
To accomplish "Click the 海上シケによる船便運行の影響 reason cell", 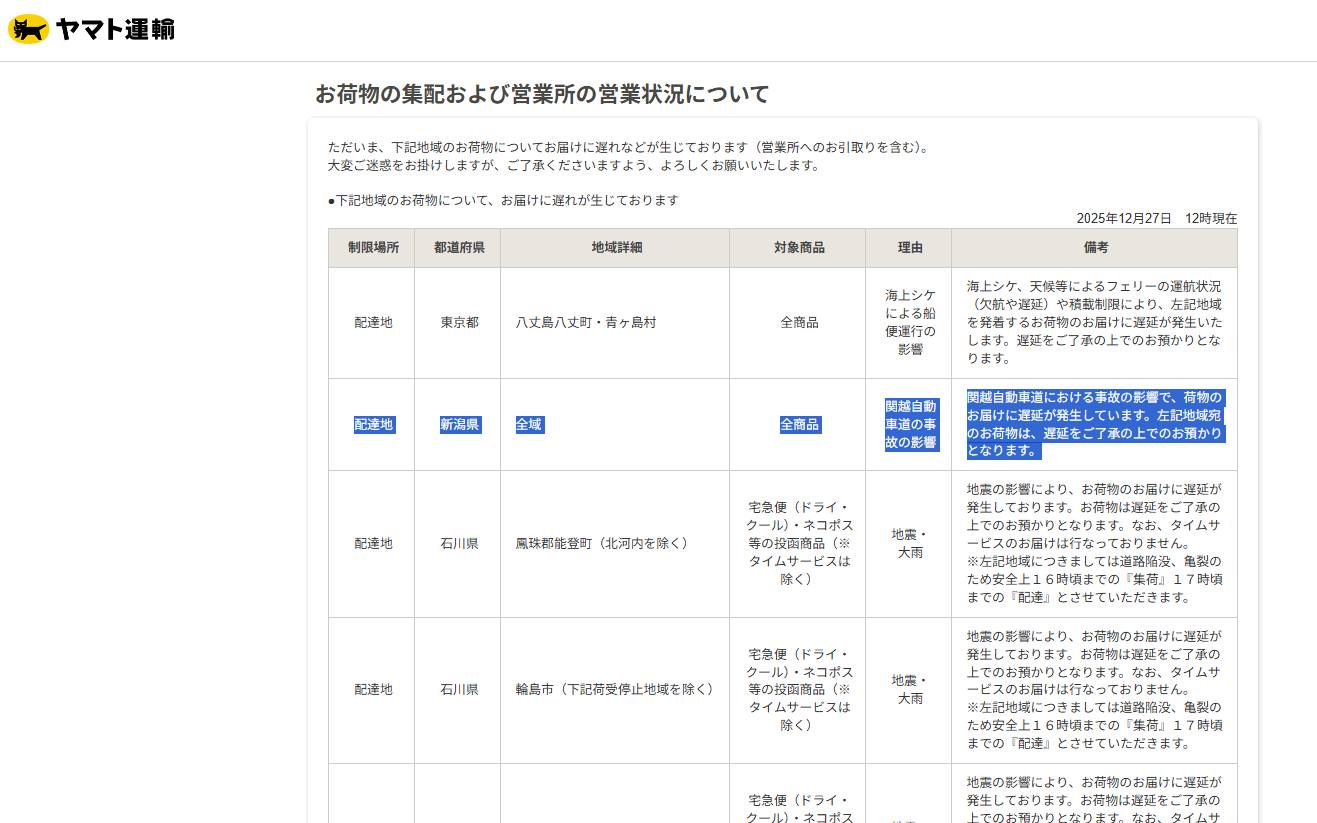I will pyautogui.click(x=910, y=322).
